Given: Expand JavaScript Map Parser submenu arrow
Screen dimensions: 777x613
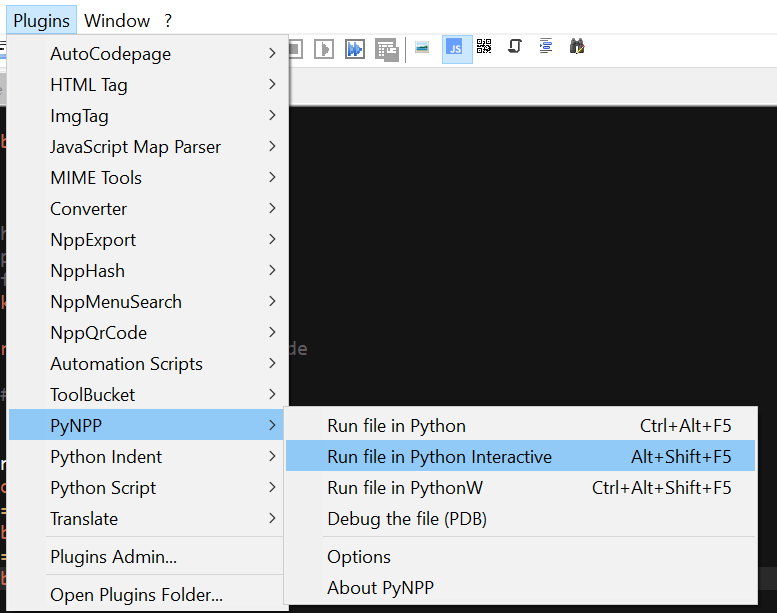Looking at the screenshot, I should (x=272, y=146).
